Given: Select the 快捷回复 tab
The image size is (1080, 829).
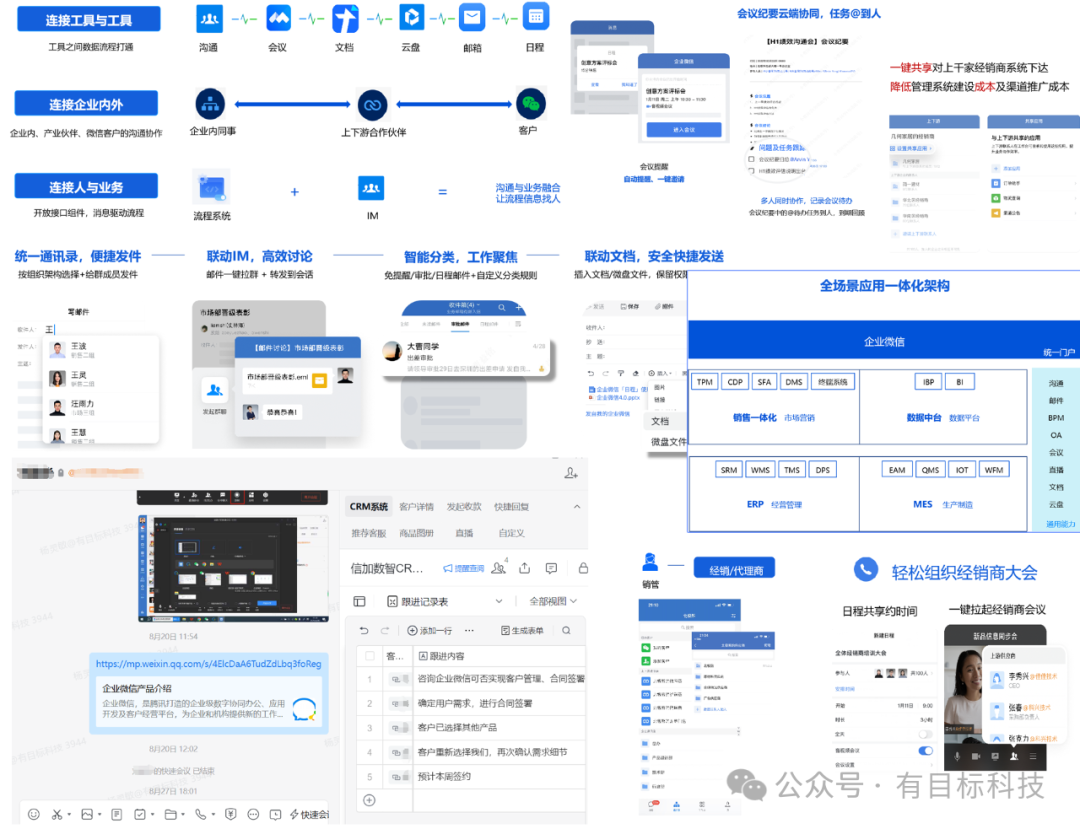Looking at the screenshot, I should (511, 507).
